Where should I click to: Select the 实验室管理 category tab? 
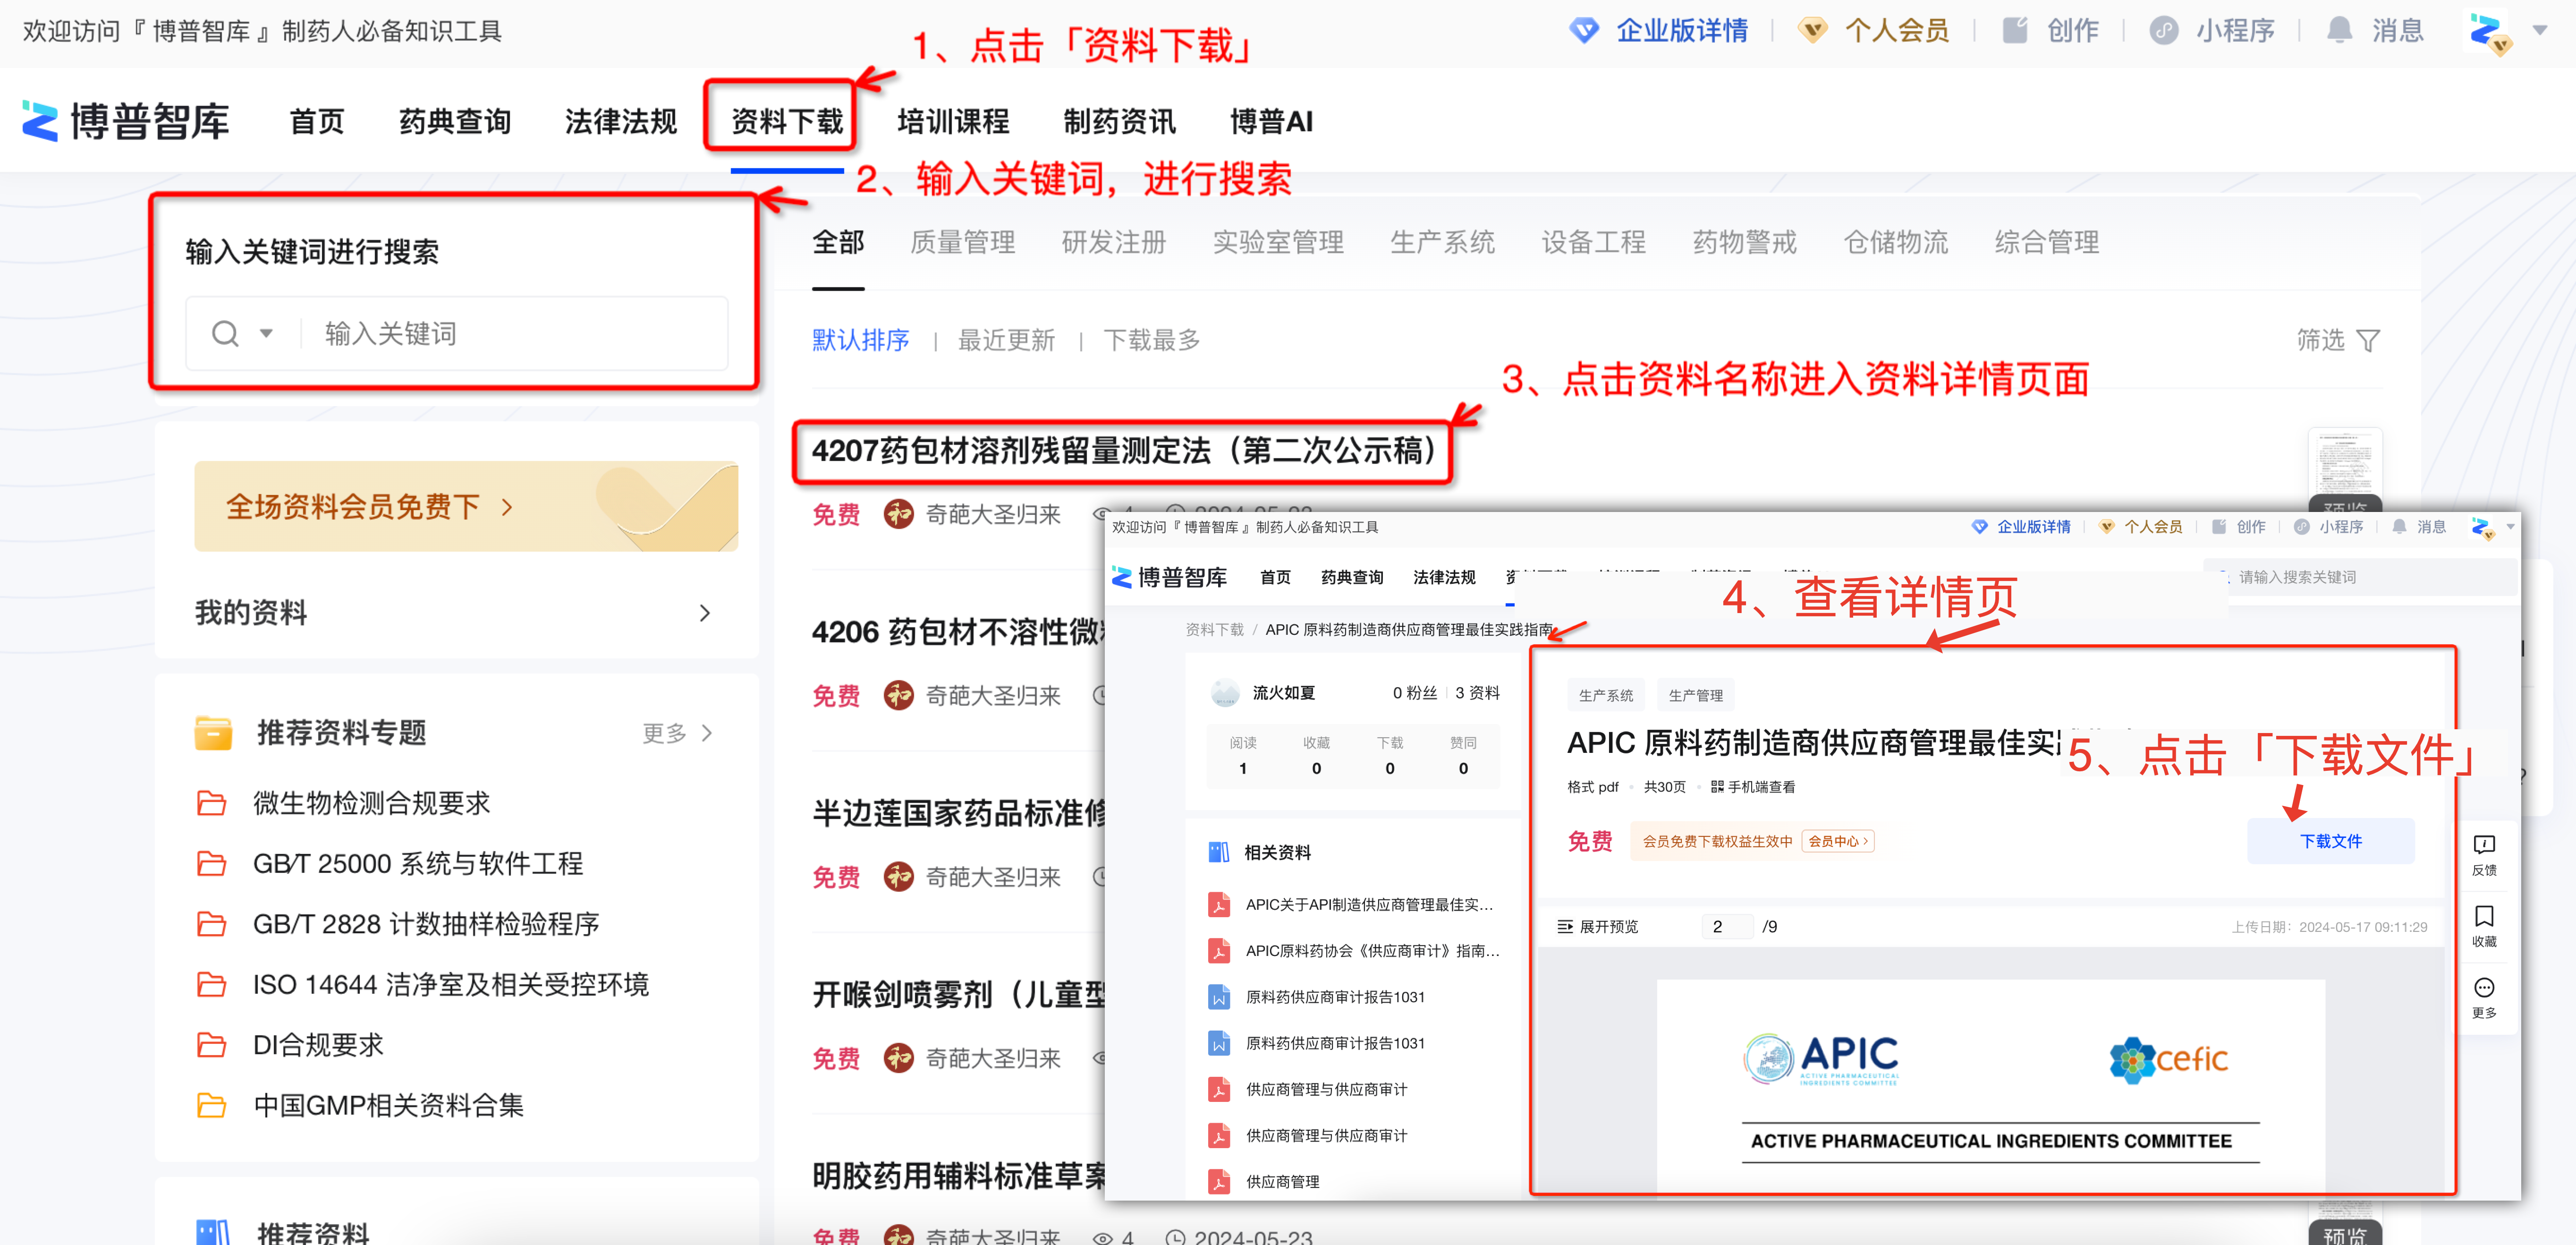pyautogui.click(x=1278, y=242)
